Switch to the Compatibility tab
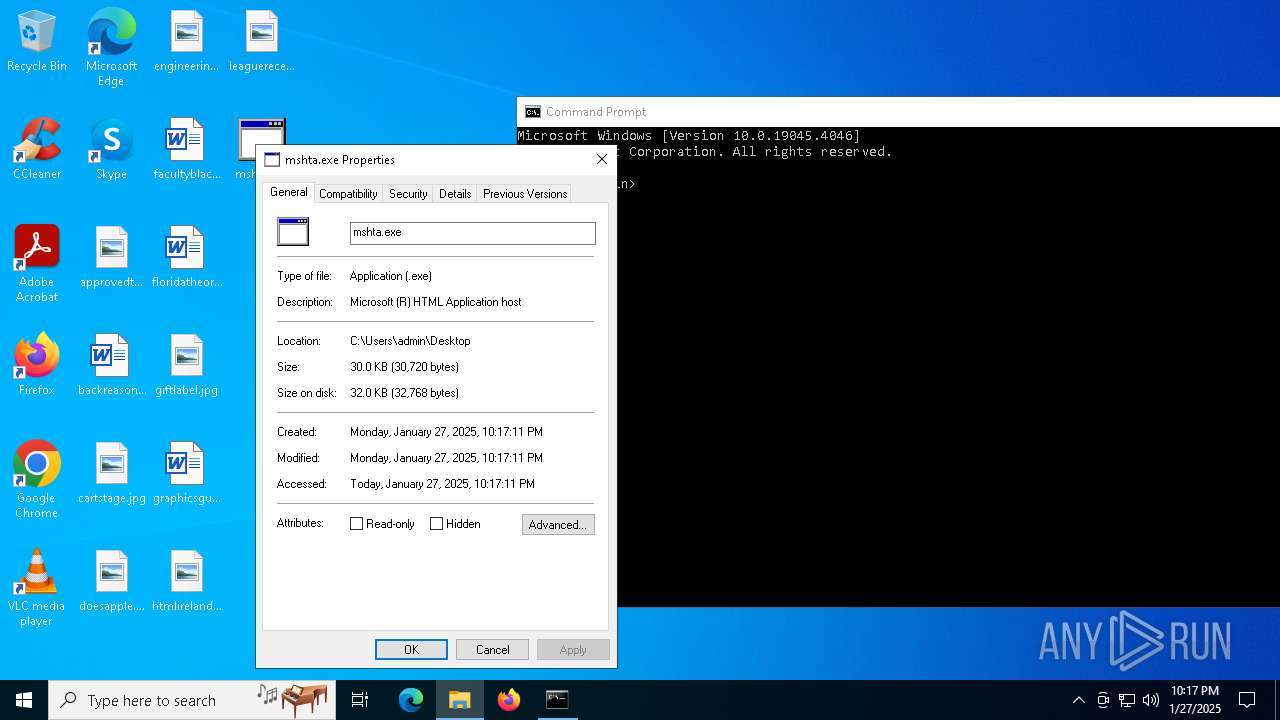Screen dimensions: 1280x720 [348, 194]
